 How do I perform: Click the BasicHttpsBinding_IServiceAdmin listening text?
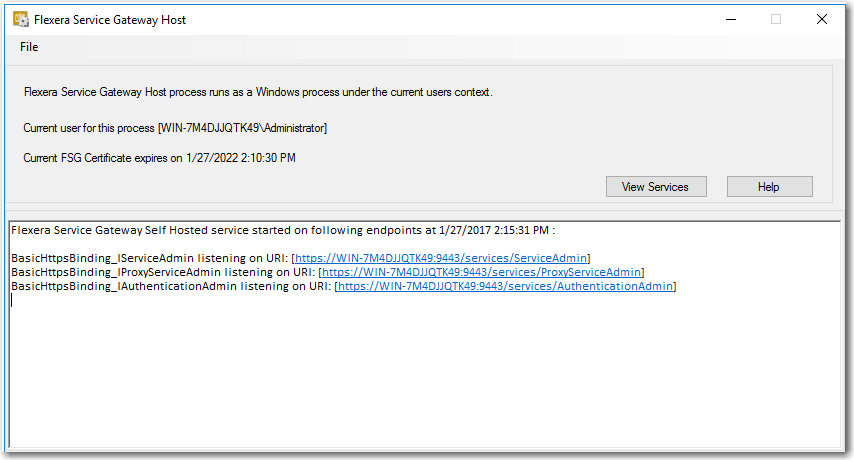coord(150,258)
